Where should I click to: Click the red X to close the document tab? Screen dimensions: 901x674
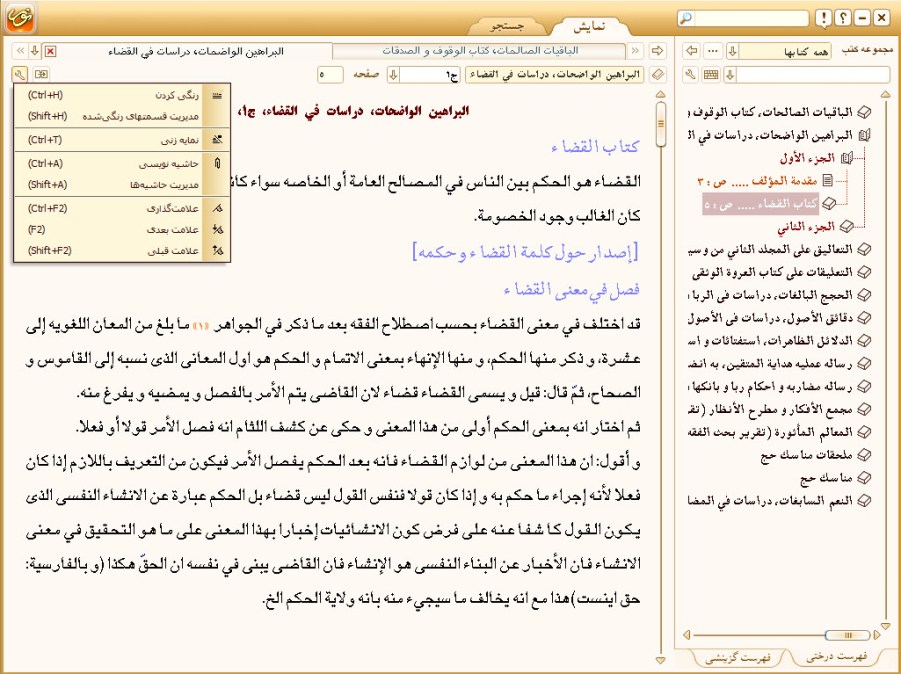(x=50, y=51)
